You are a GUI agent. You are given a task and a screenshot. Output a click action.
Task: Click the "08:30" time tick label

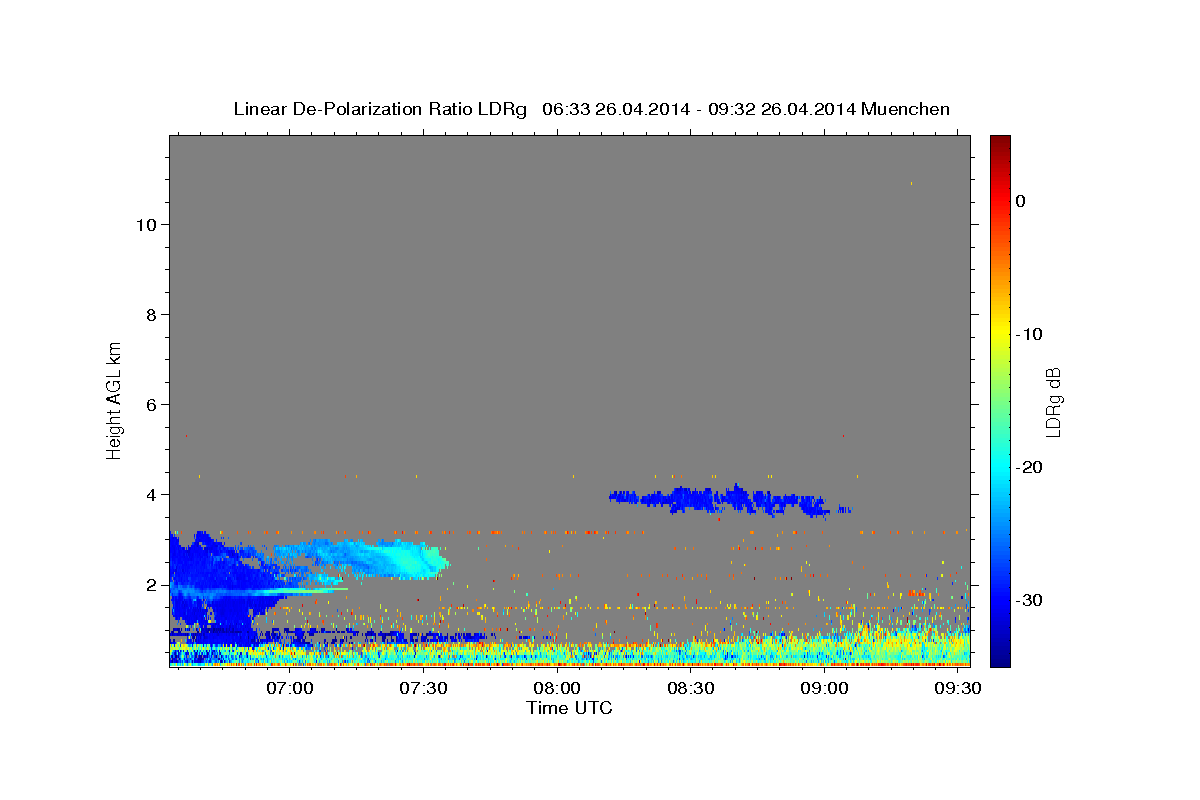(690, 689)
